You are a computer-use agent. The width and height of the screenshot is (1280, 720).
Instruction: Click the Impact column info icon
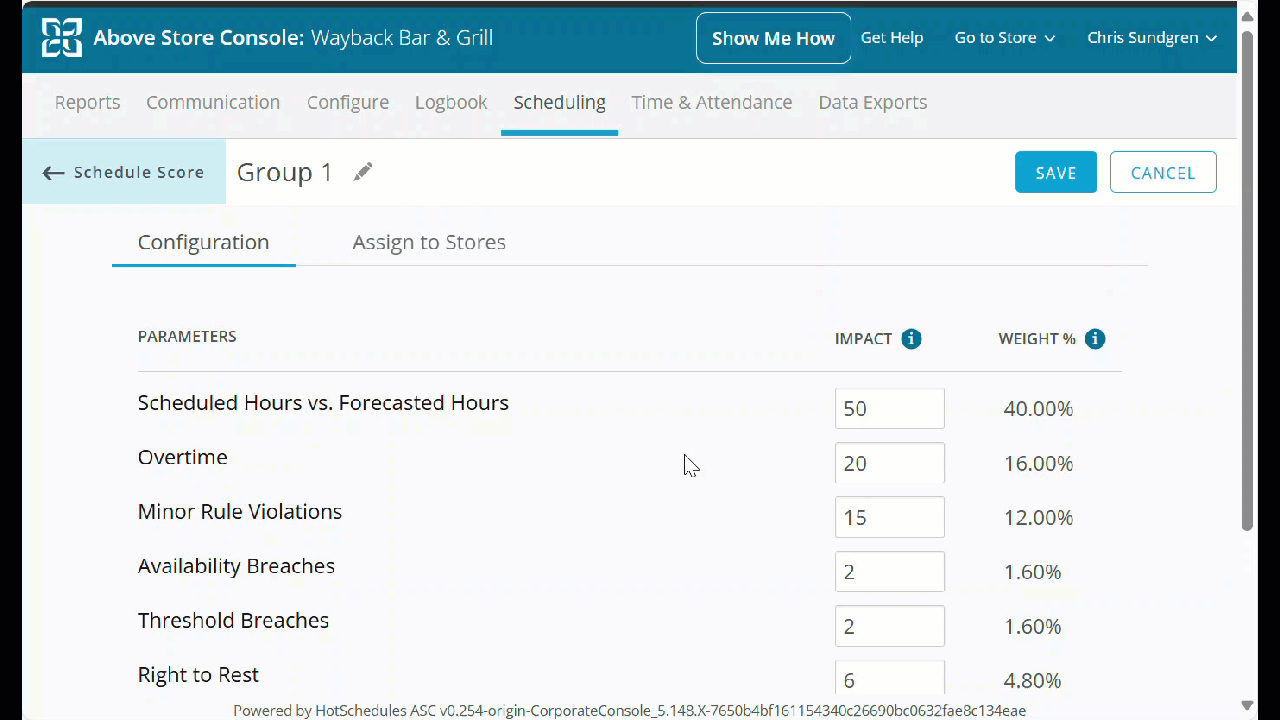coord(911,339)
